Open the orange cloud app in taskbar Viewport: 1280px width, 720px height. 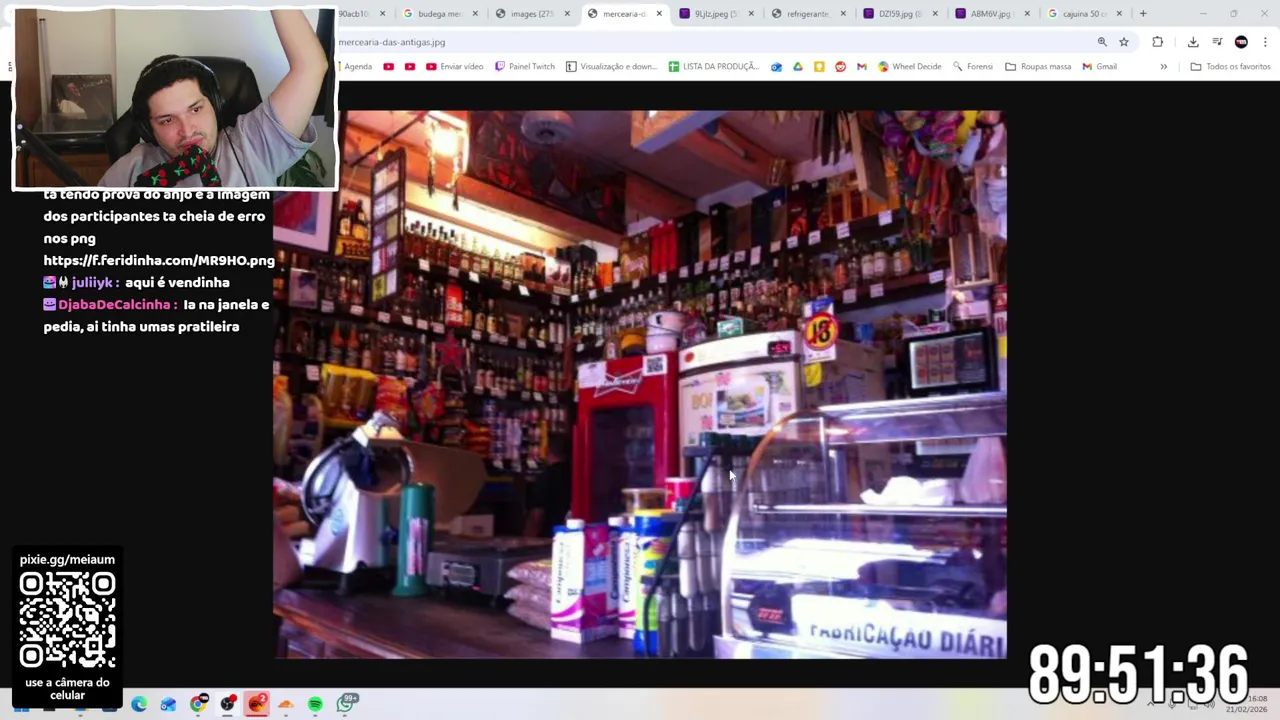pos(286,705)
